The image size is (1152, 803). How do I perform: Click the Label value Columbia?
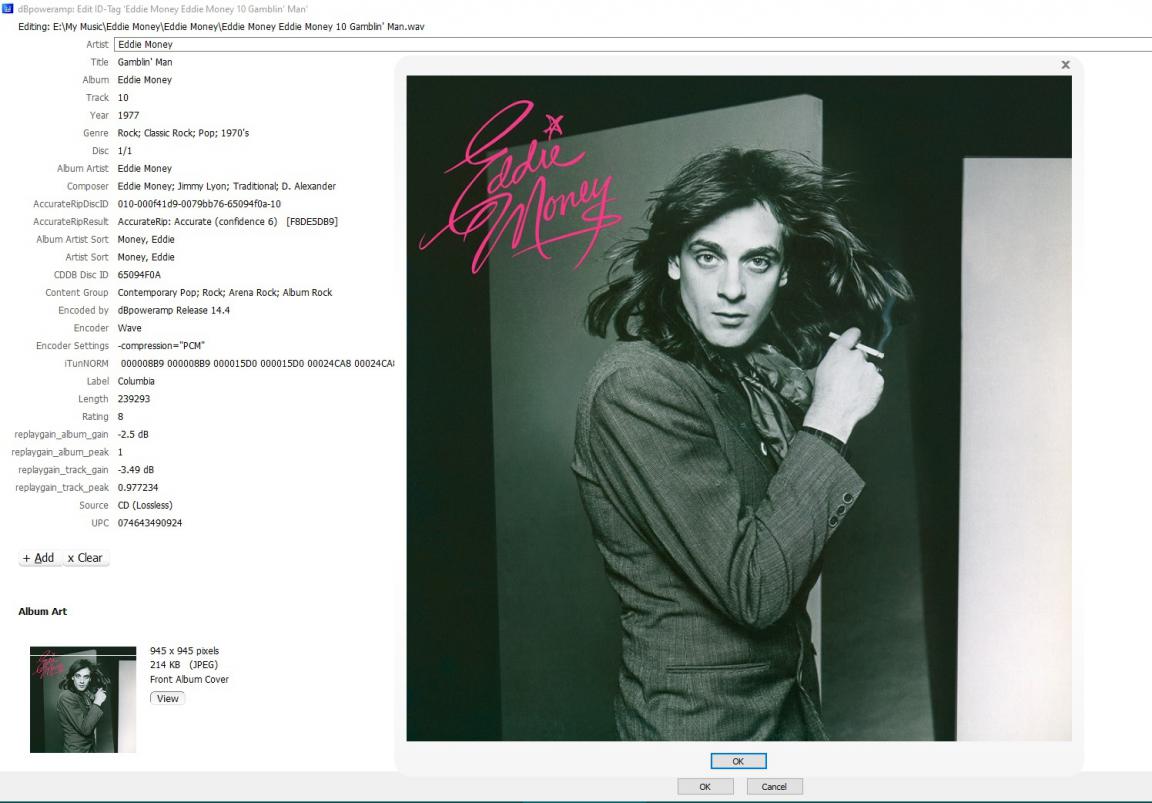[136, 381]
